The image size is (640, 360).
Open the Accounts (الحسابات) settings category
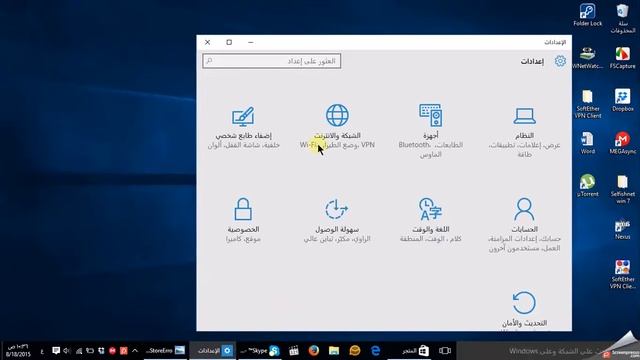[524, 225]
